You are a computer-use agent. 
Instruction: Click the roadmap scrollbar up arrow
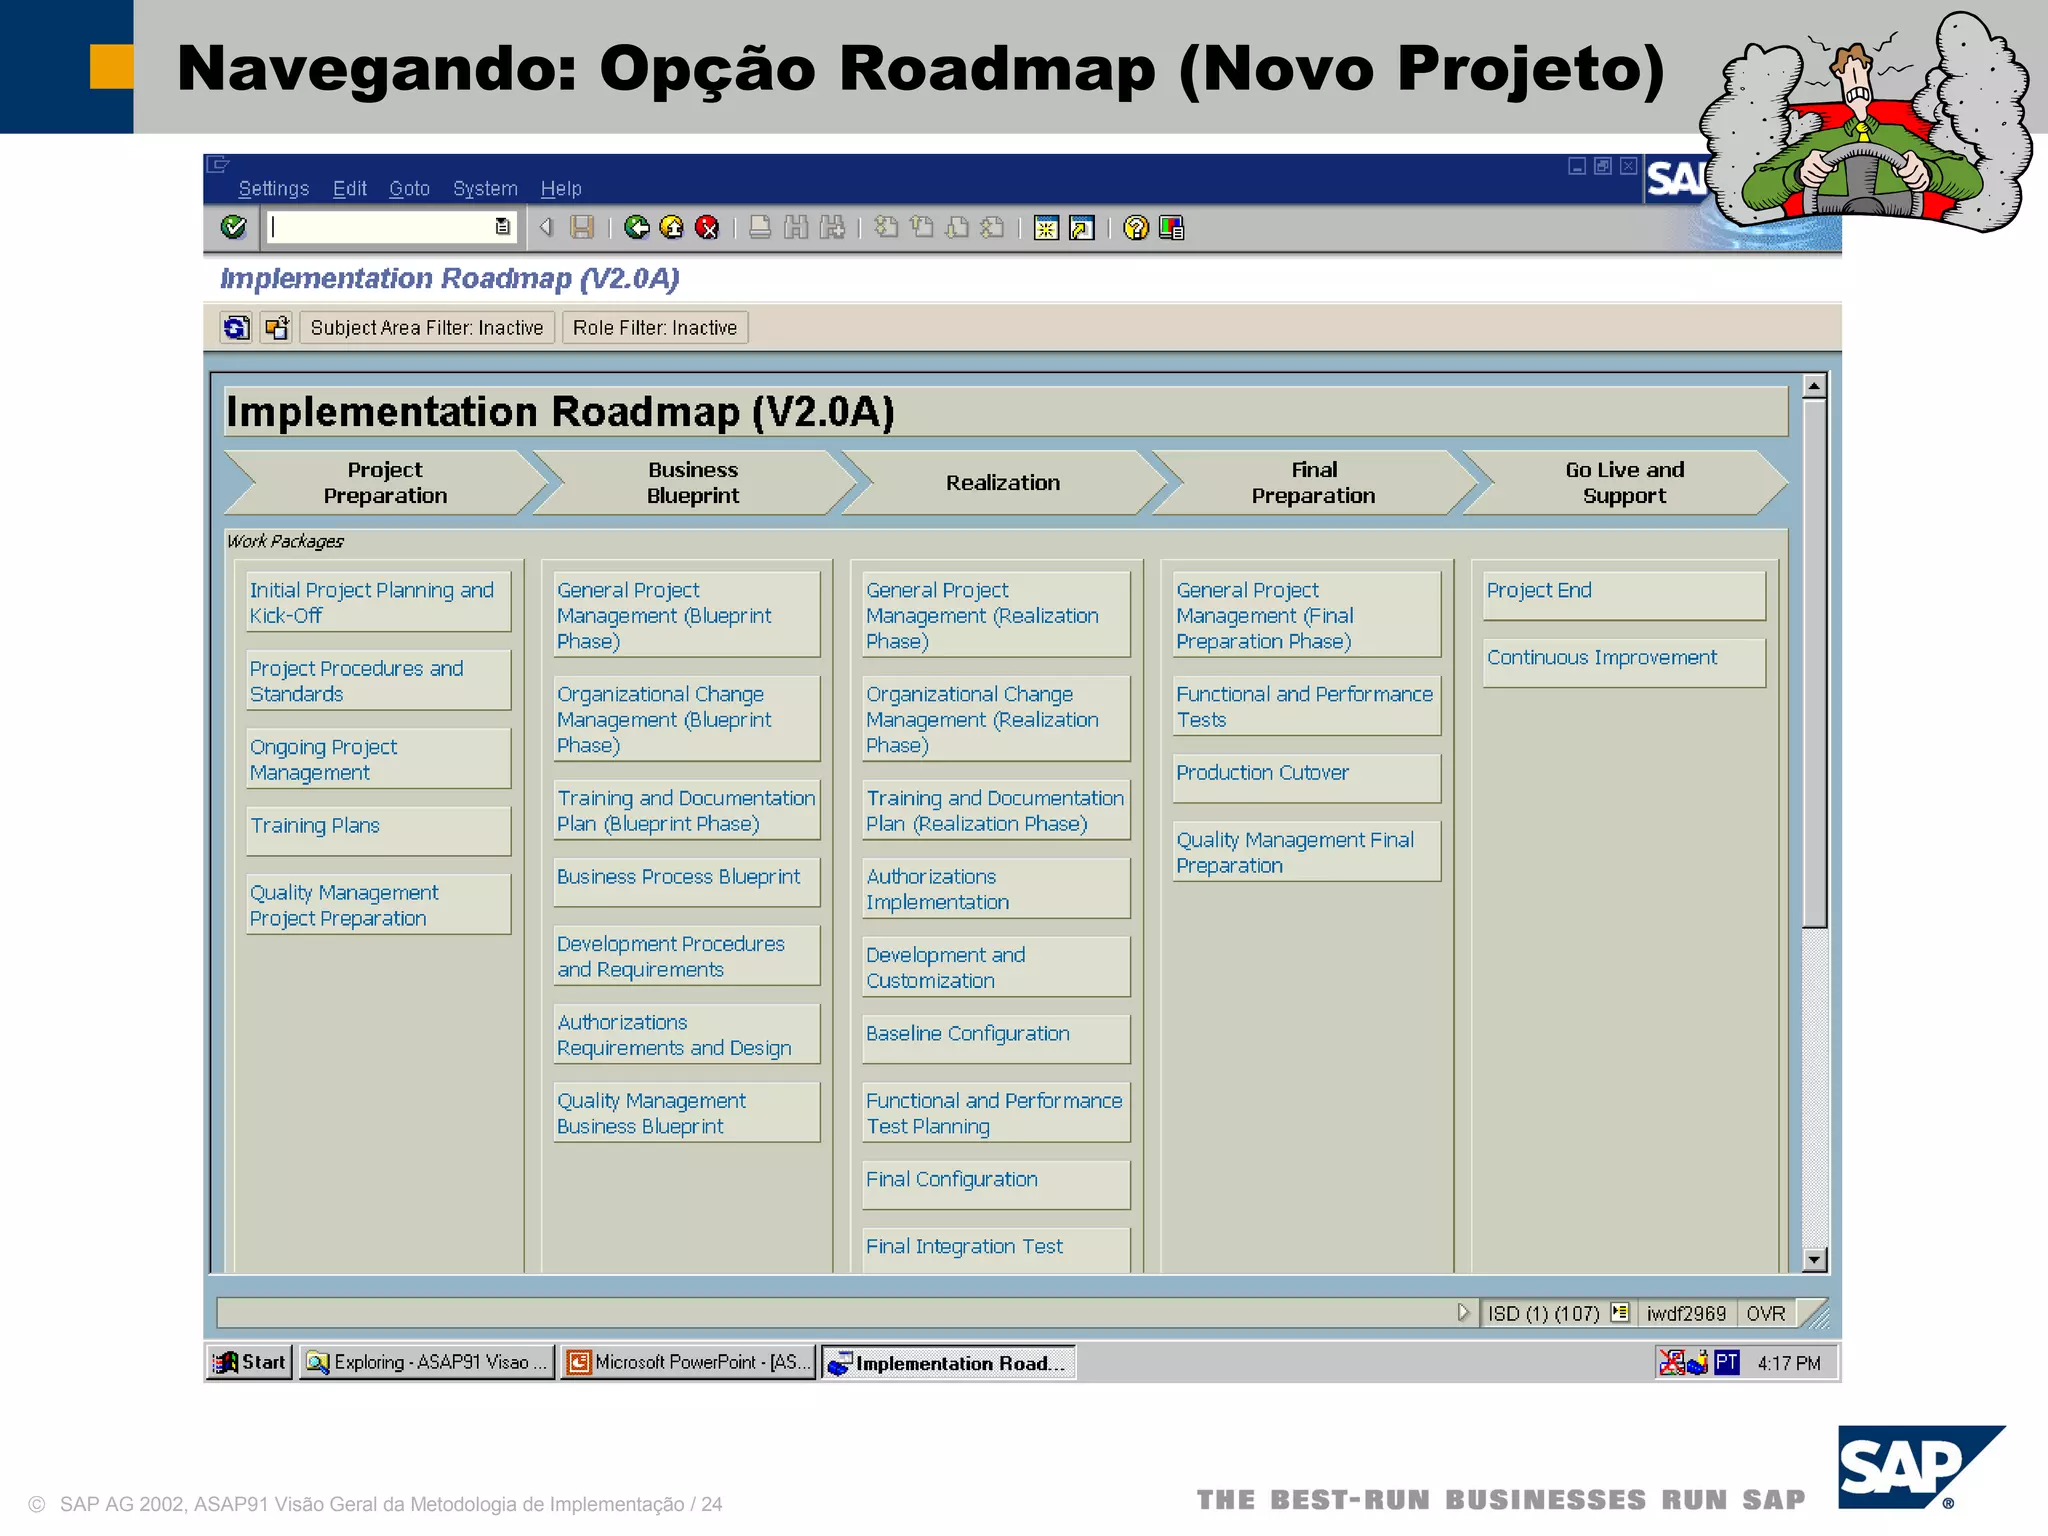click(x=1814, y=386)
